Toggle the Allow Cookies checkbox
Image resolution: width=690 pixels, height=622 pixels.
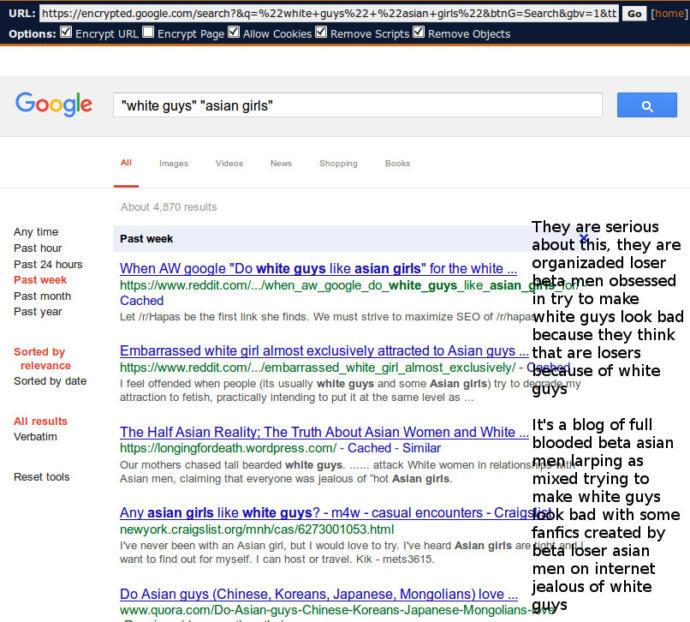point(234,32)
